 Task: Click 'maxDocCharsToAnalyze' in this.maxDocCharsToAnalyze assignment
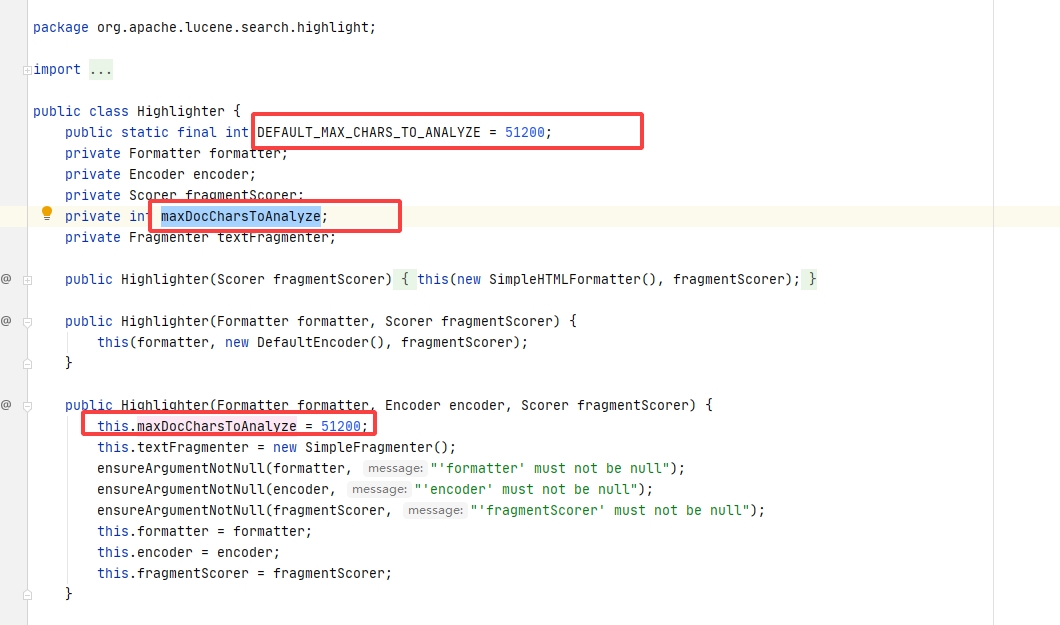click(216, 426)
